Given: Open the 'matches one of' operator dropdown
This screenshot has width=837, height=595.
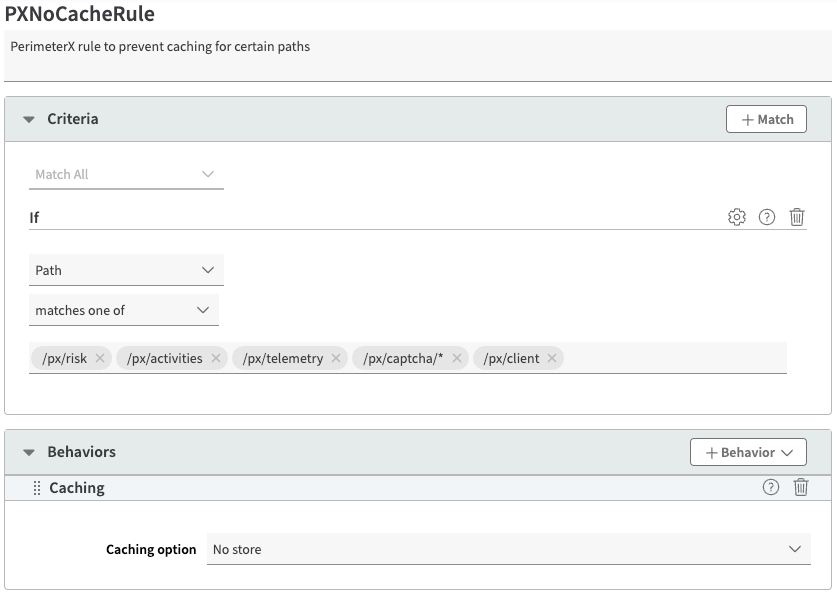Looking at the screenshot, I should (124, 310).
